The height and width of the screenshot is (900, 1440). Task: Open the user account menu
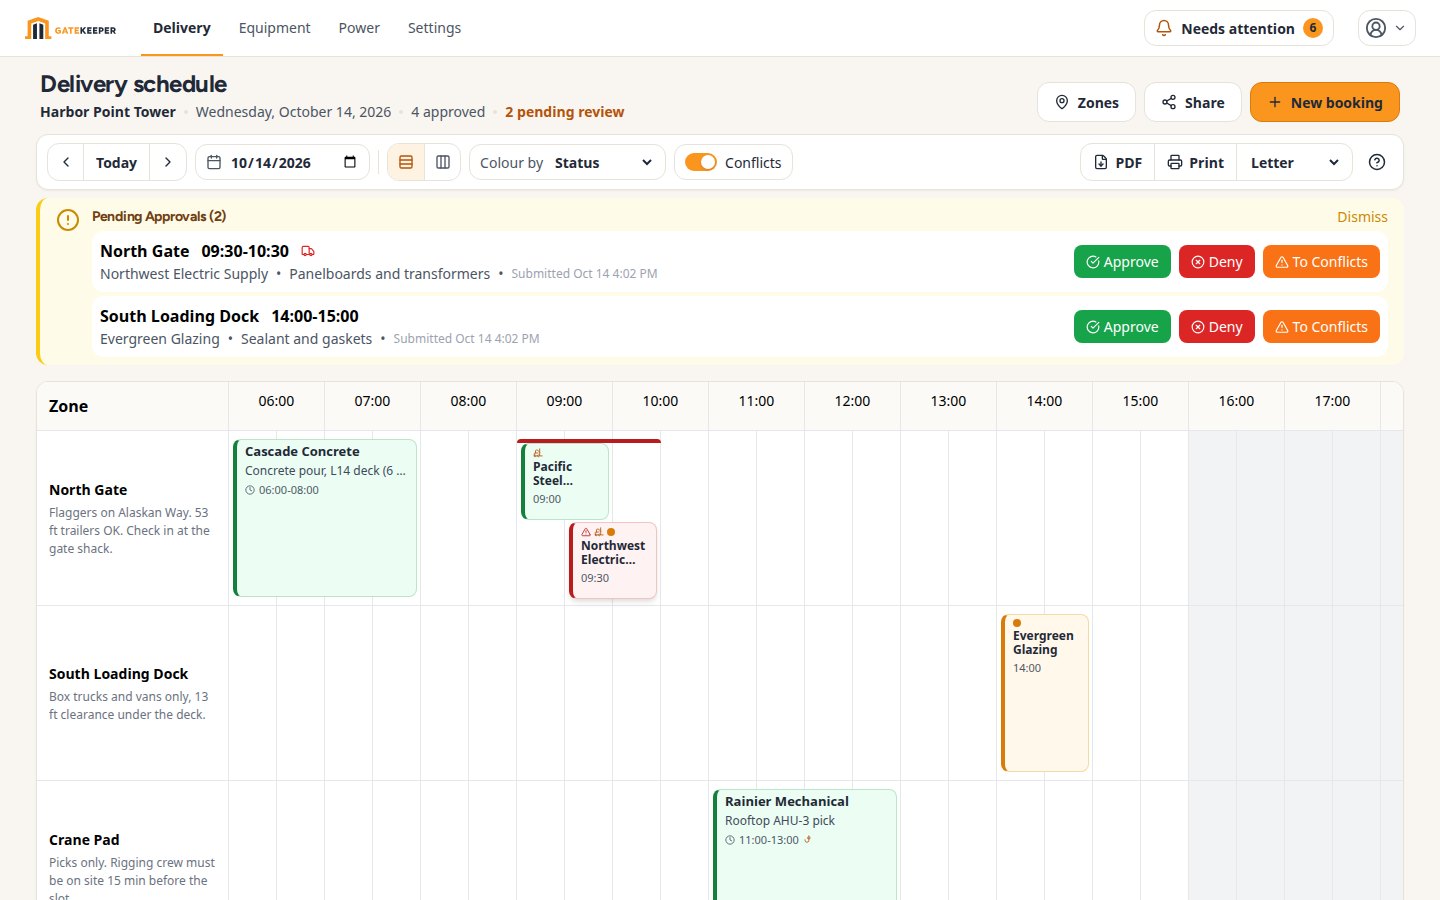1386,28
